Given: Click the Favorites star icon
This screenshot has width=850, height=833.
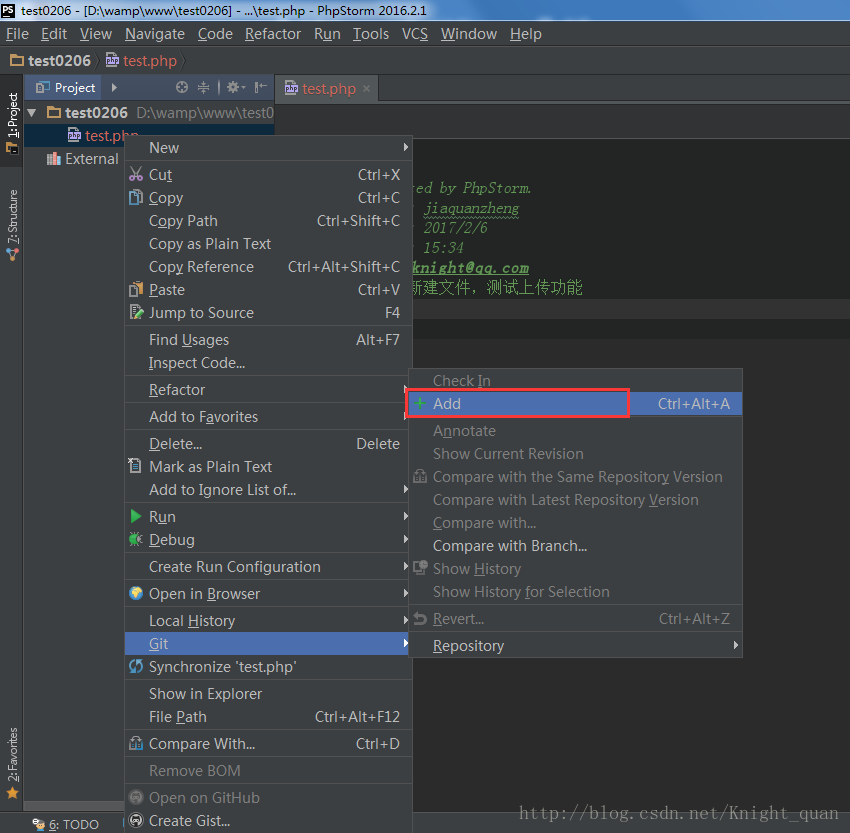Looking at the screenshot, I should click(x=12, y=793).
